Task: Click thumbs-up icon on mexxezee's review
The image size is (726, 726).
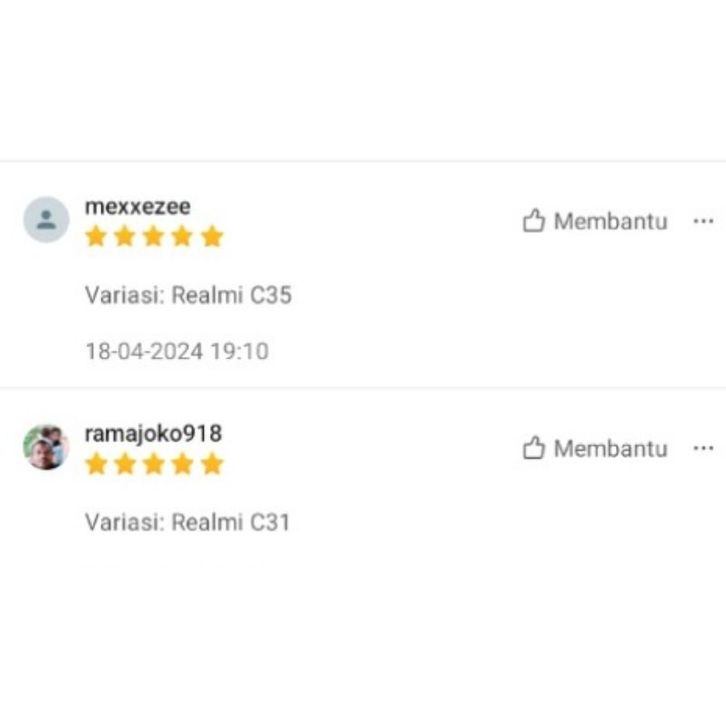Action: coord(533,220)
